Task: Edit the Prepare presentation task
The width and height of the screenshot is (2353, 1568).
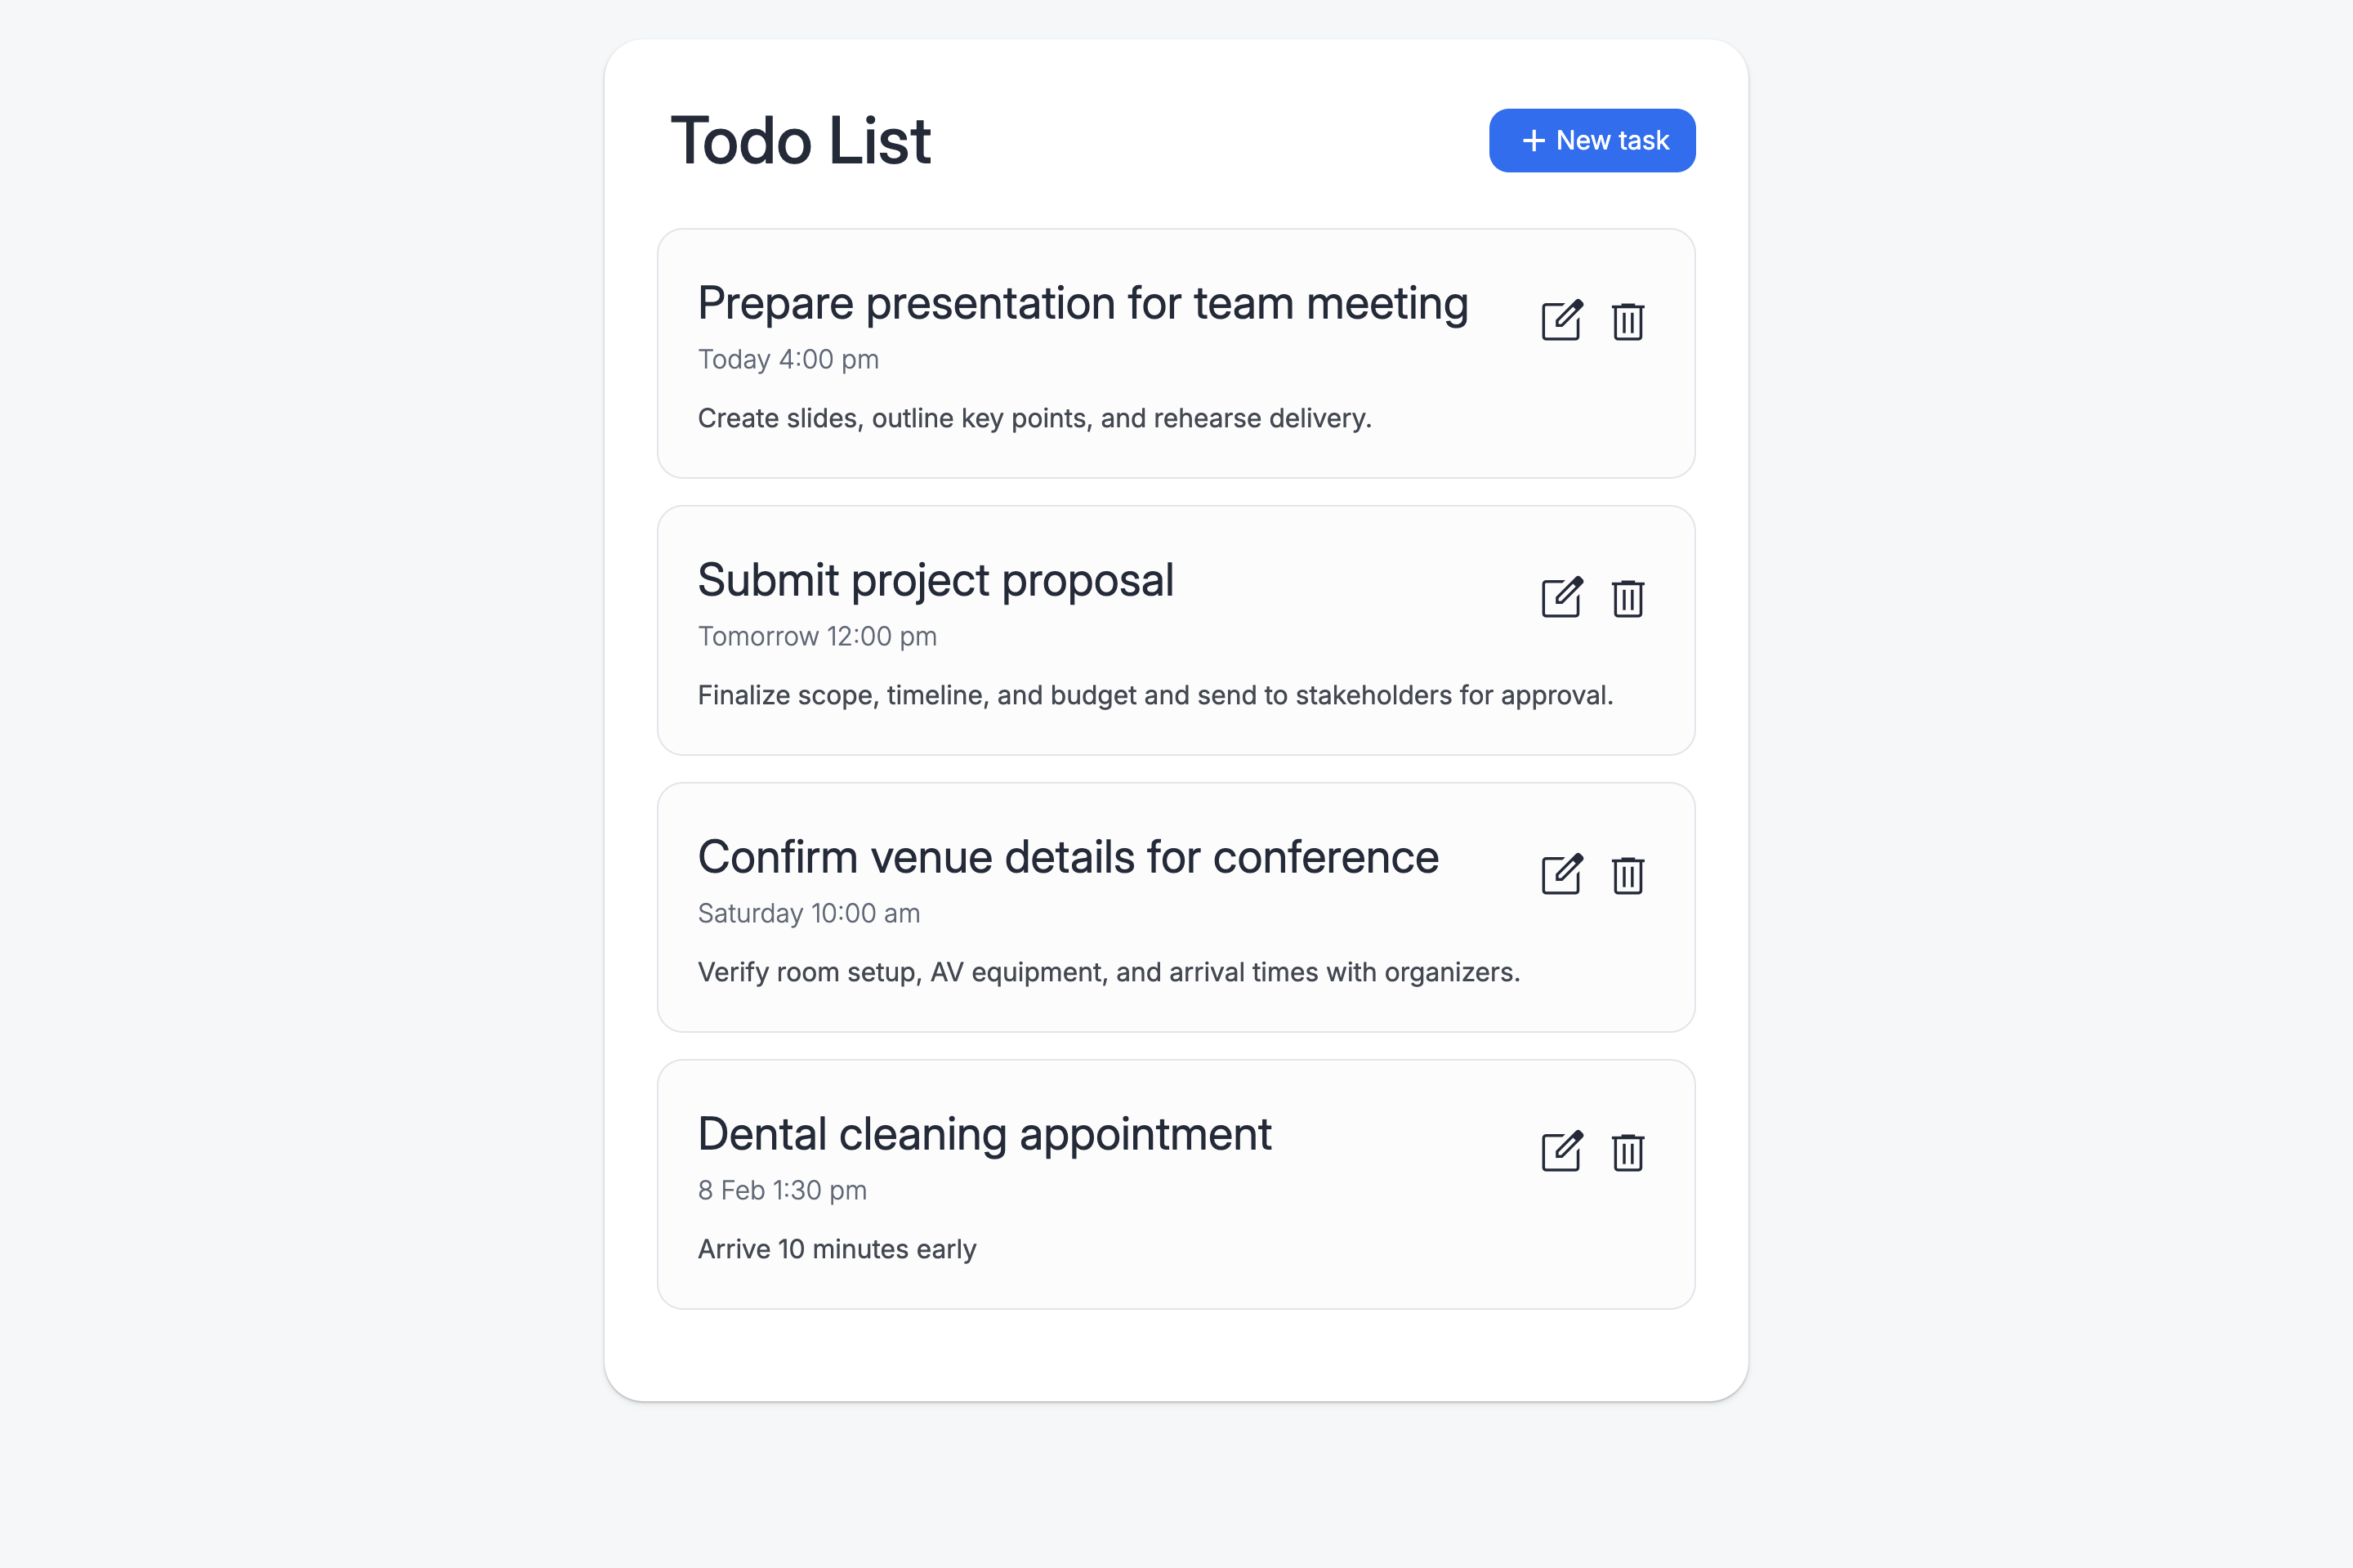Action: click(x=1560, y=321)
